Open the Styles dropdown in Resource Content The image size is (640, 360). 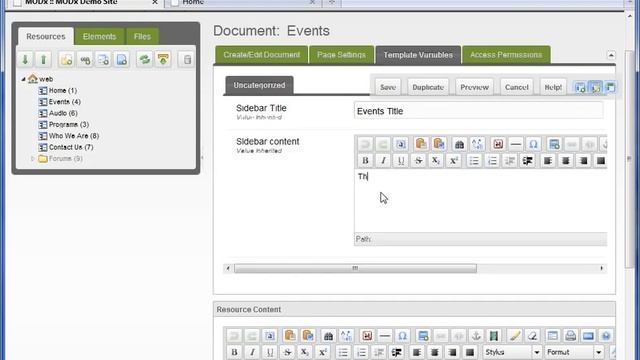tap(513, 352)
